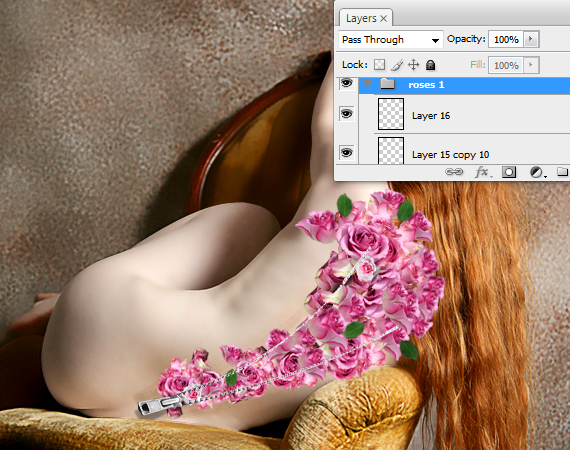Toggle visibility of Layer 16
The width and height of the screenshot is (570, 450).
346,114
